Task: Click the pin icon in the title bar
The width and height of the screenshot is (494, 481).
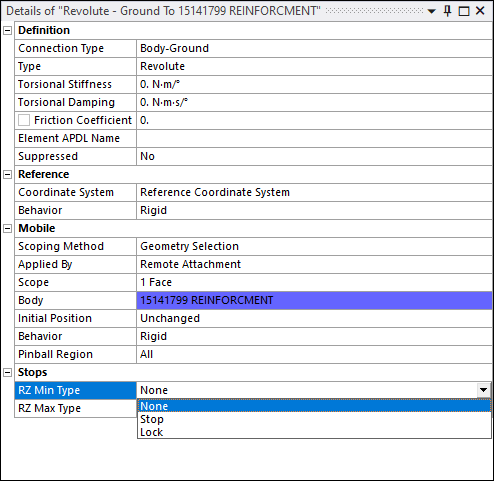Action: [447, 11]
